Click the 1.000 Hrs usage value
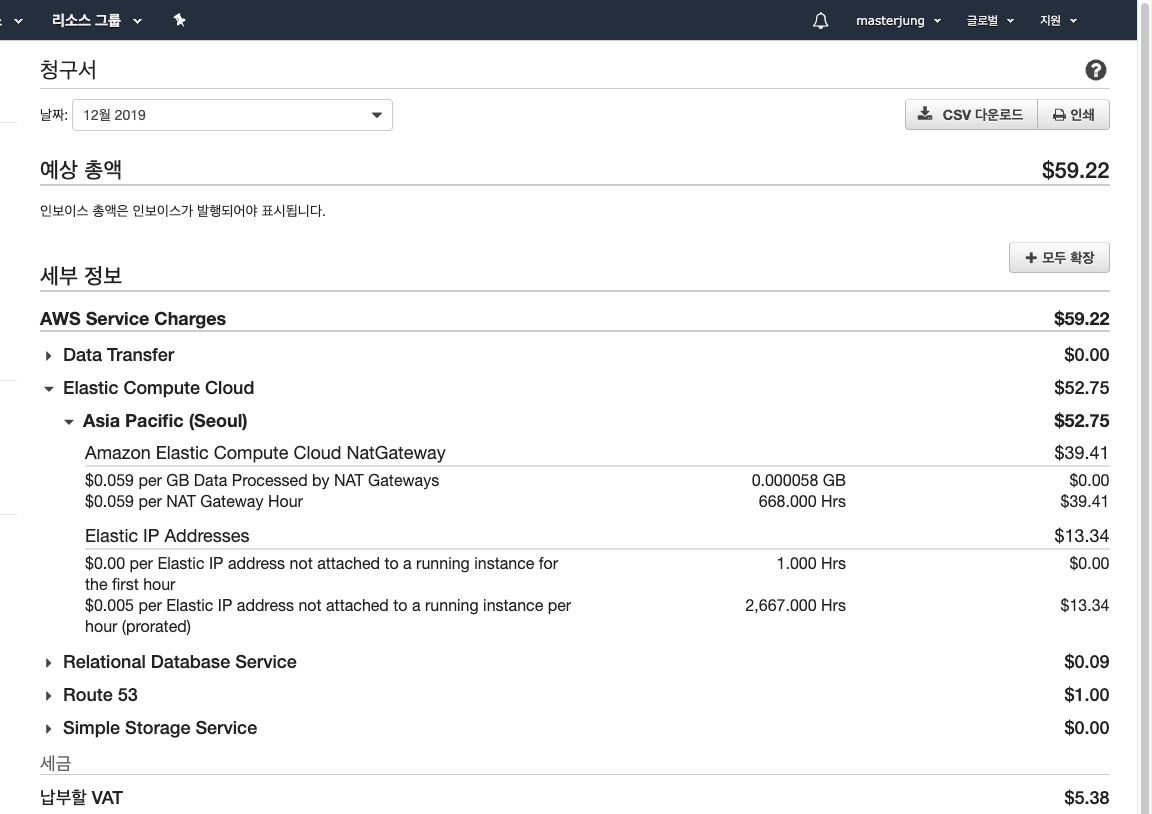The height and width of the screenshot is (814, 1152). (x=811, y=563)
